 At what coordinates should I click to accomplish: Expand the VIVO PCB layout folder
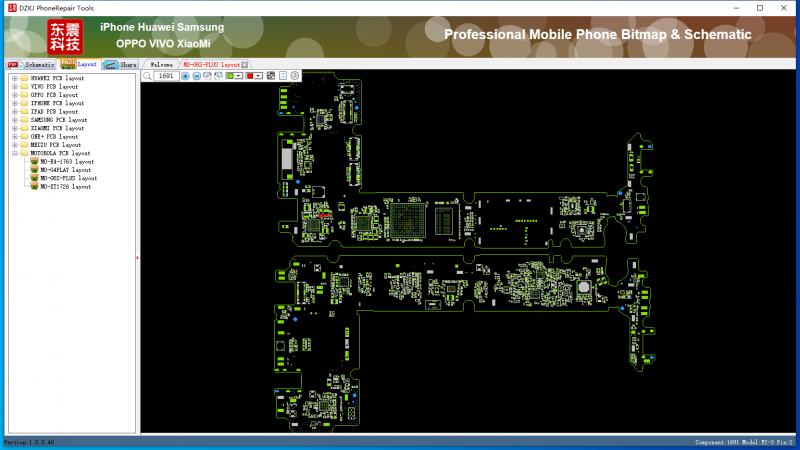tap(15, 87)
